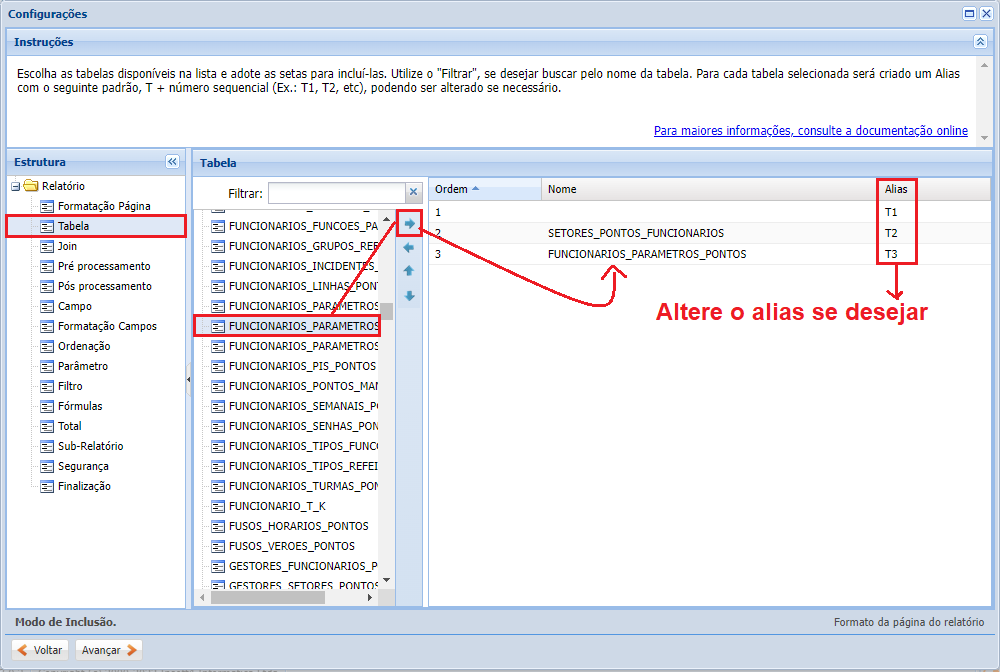Screen dimensions: 1000x672
Task: Click inside the Filtrar text field
Action: point(335,193)
